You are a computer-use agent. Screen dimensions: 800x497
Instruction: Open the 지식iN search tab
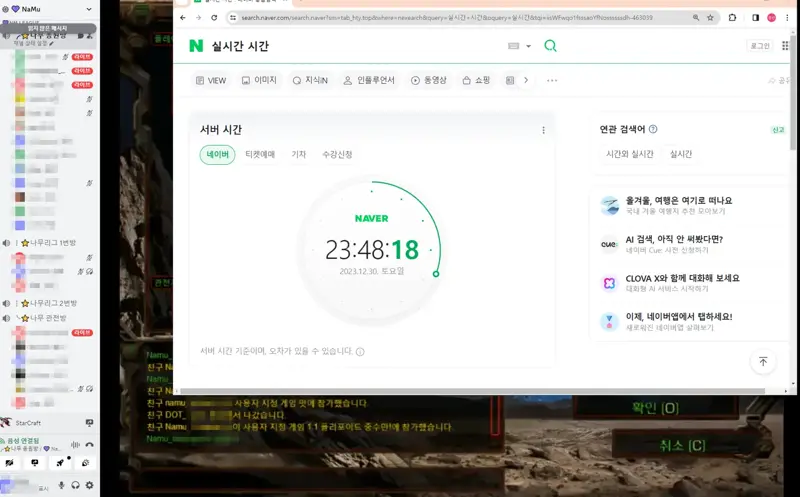[x=310, y=80]
